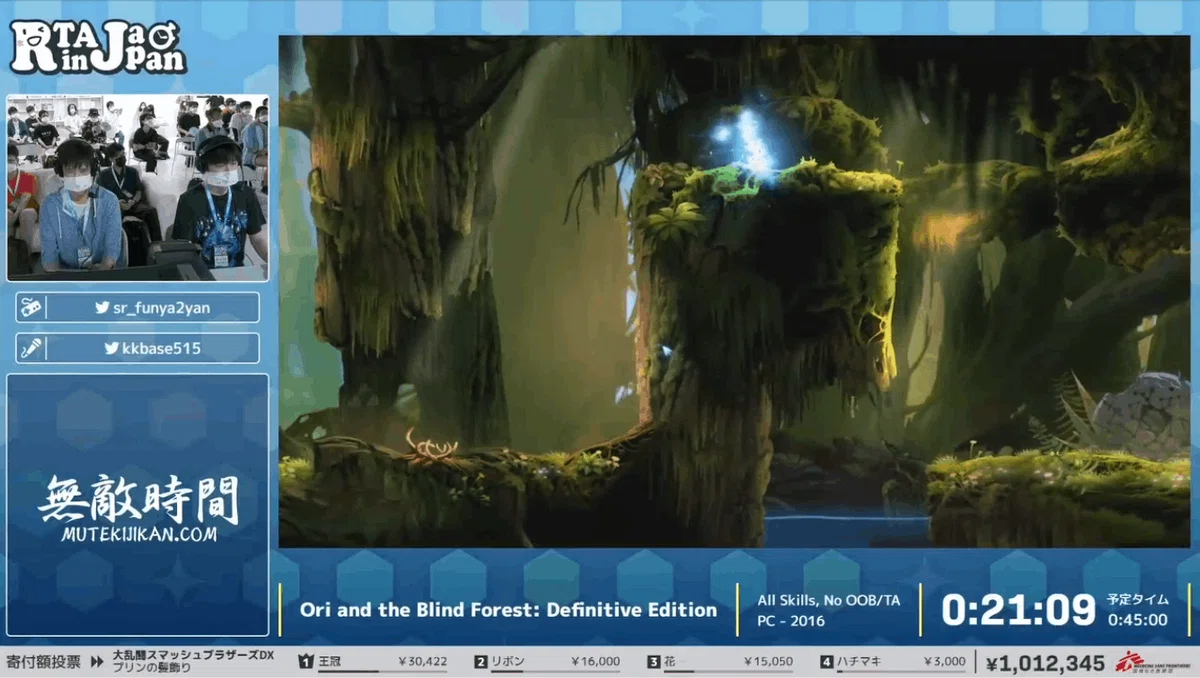Click the 花 donation option
Image resolution: width=1200 pixels, height=678 pixels.
click(x=670, y=662)
